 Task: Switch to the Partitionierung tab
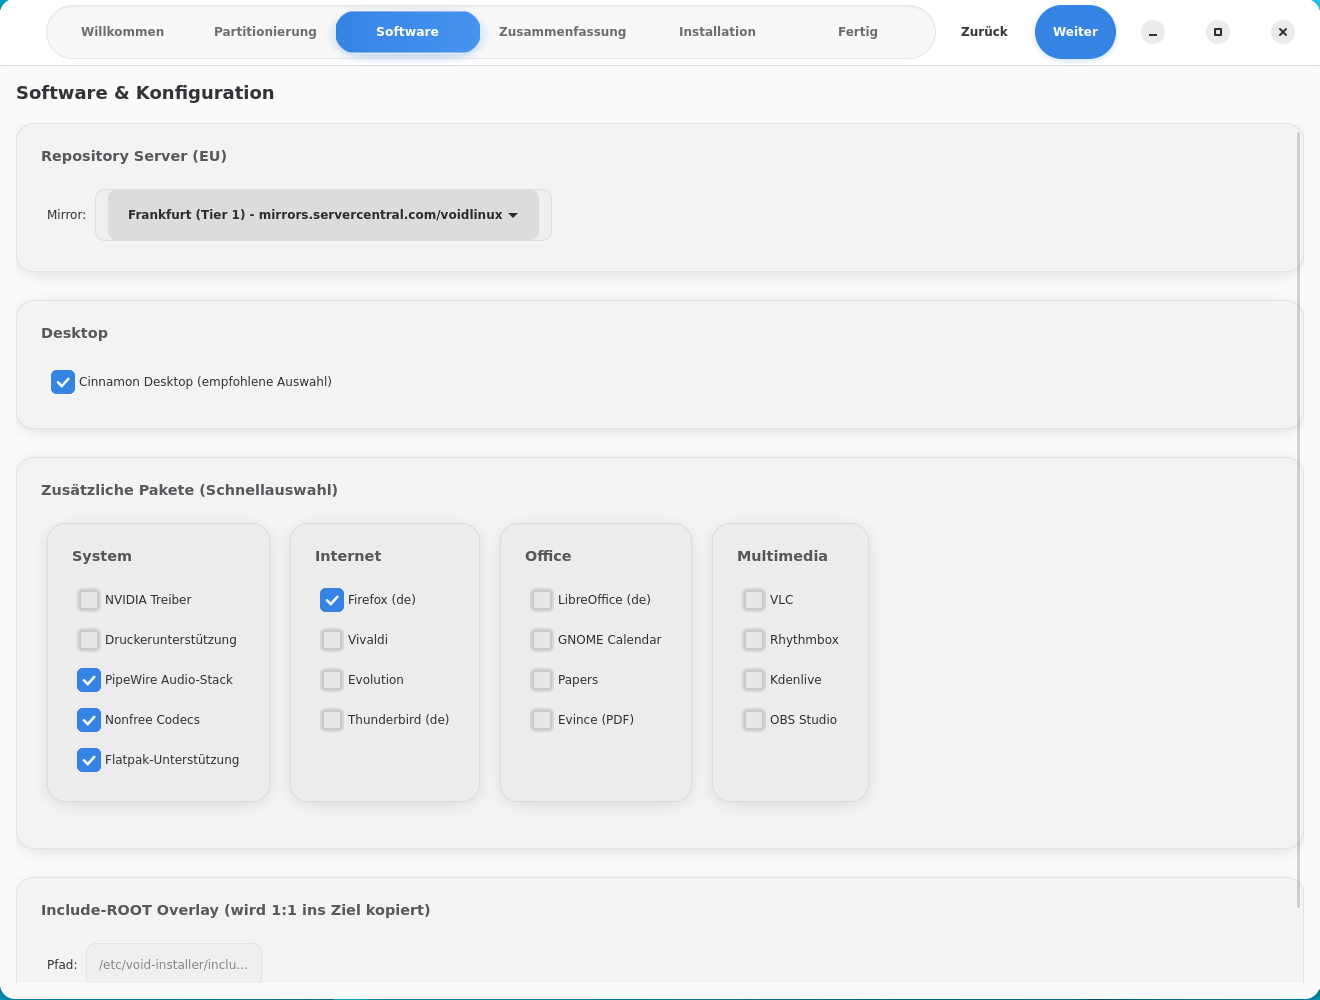click(265, 32)
